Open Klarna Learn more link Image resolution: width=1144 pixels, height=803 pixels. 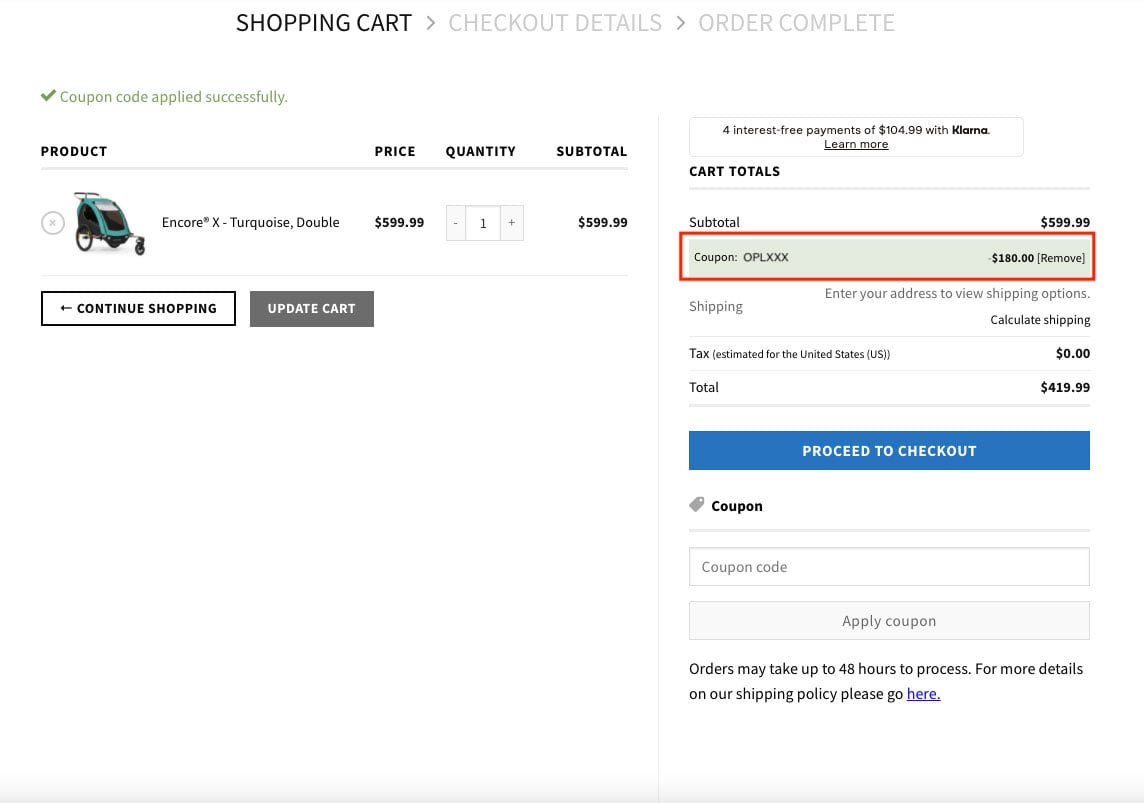point(856,144)
